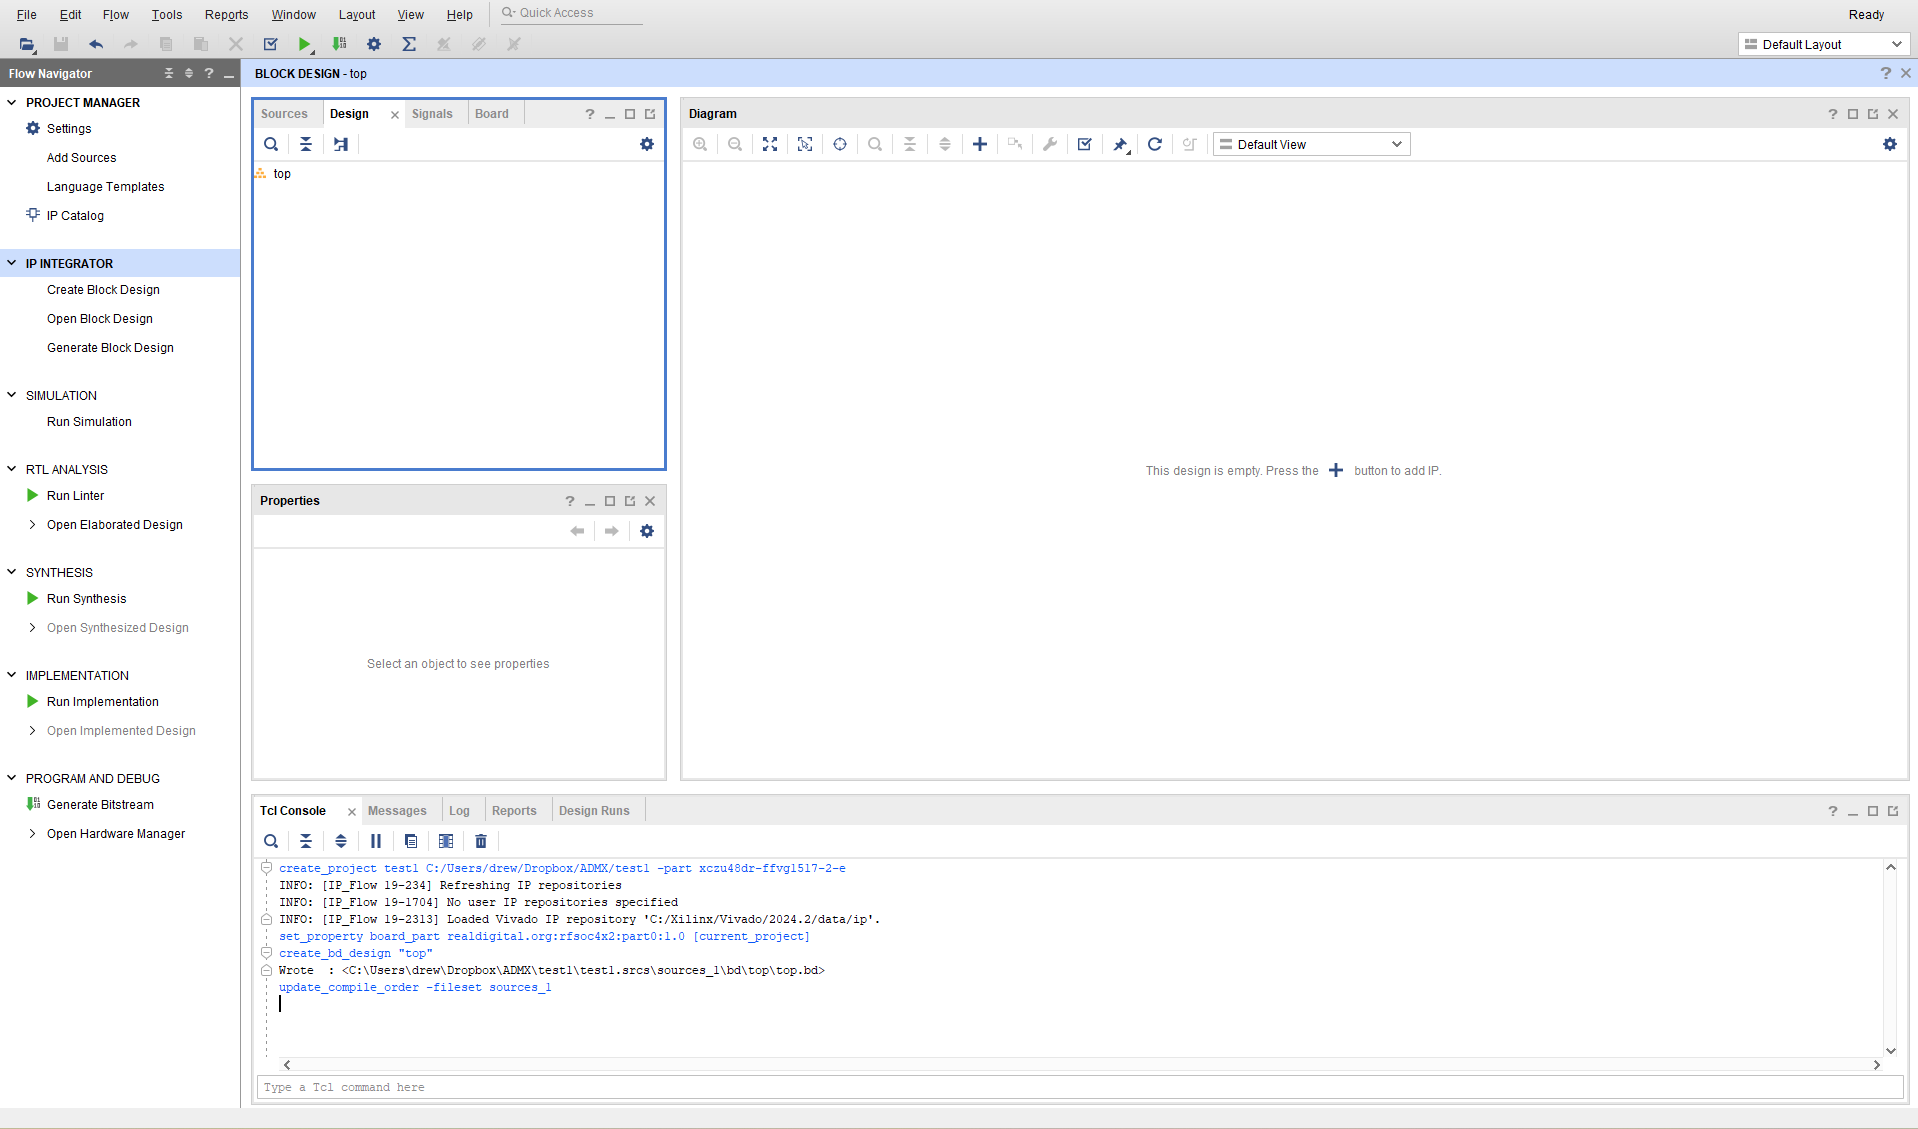Screen dimensions: 1918x1129
Task: Click Zoom Fit icon in Diagram toolbar
Action: pos(769,144)
